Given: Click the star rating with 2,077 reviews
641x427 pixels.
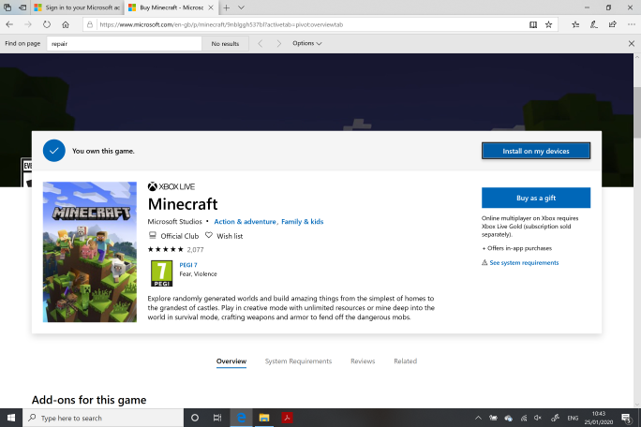Looking at the screenshot, I should click(x=175, y=249).
